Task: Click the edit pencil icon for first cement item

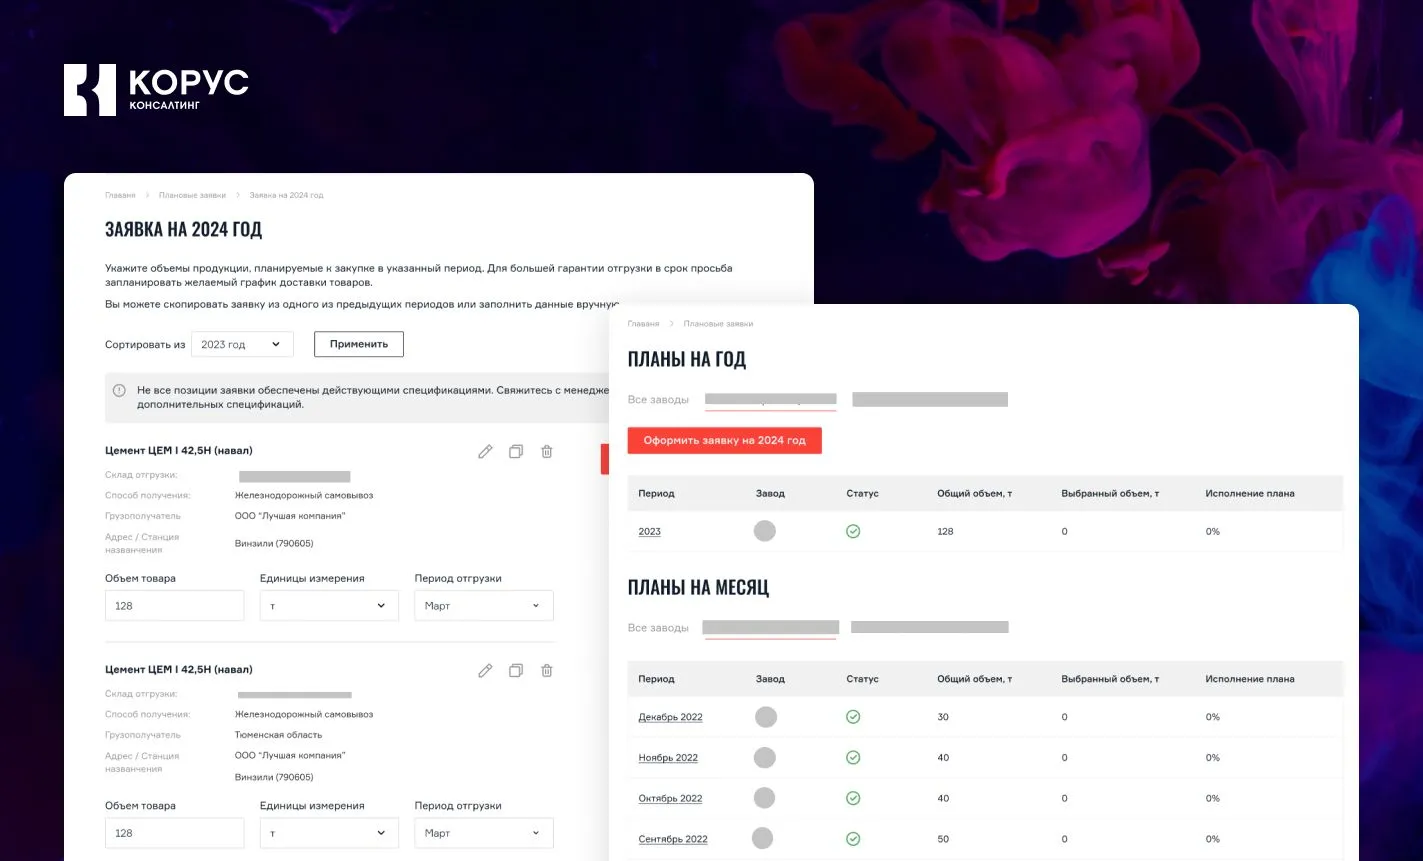Action: (x=485, y=451)
